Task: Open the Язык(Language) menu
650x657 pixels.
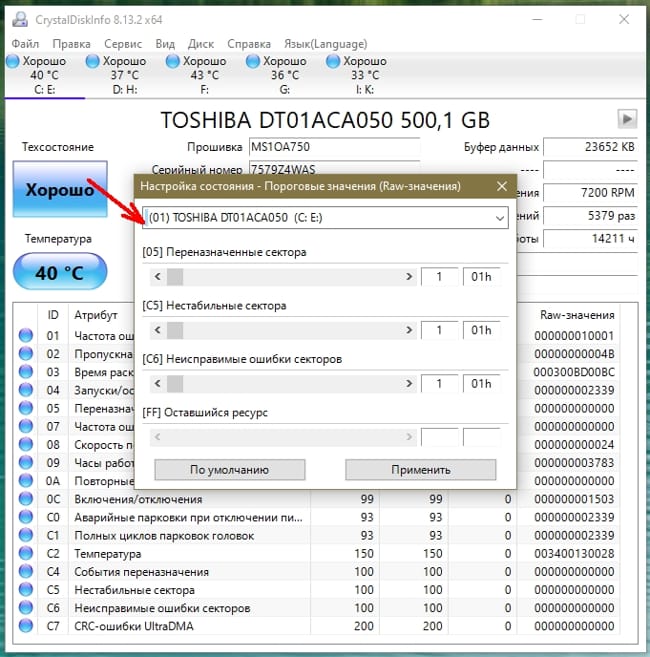Action: (x=325, y=44)
